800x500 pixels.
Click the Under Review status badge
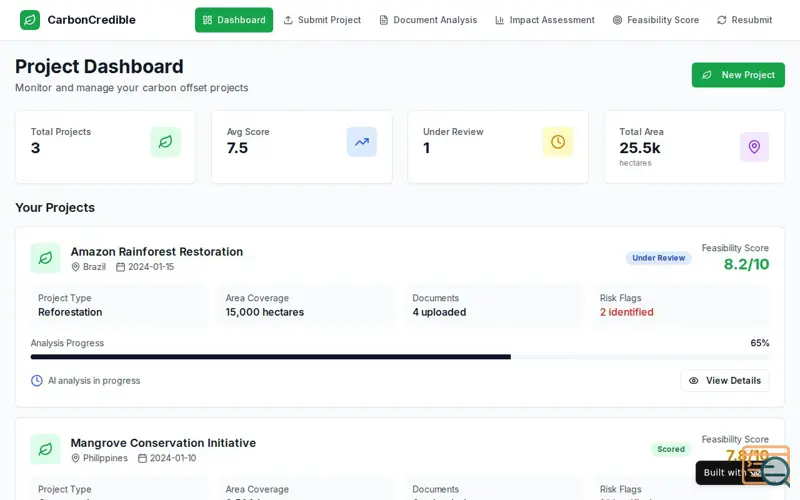tap(659, 258)
